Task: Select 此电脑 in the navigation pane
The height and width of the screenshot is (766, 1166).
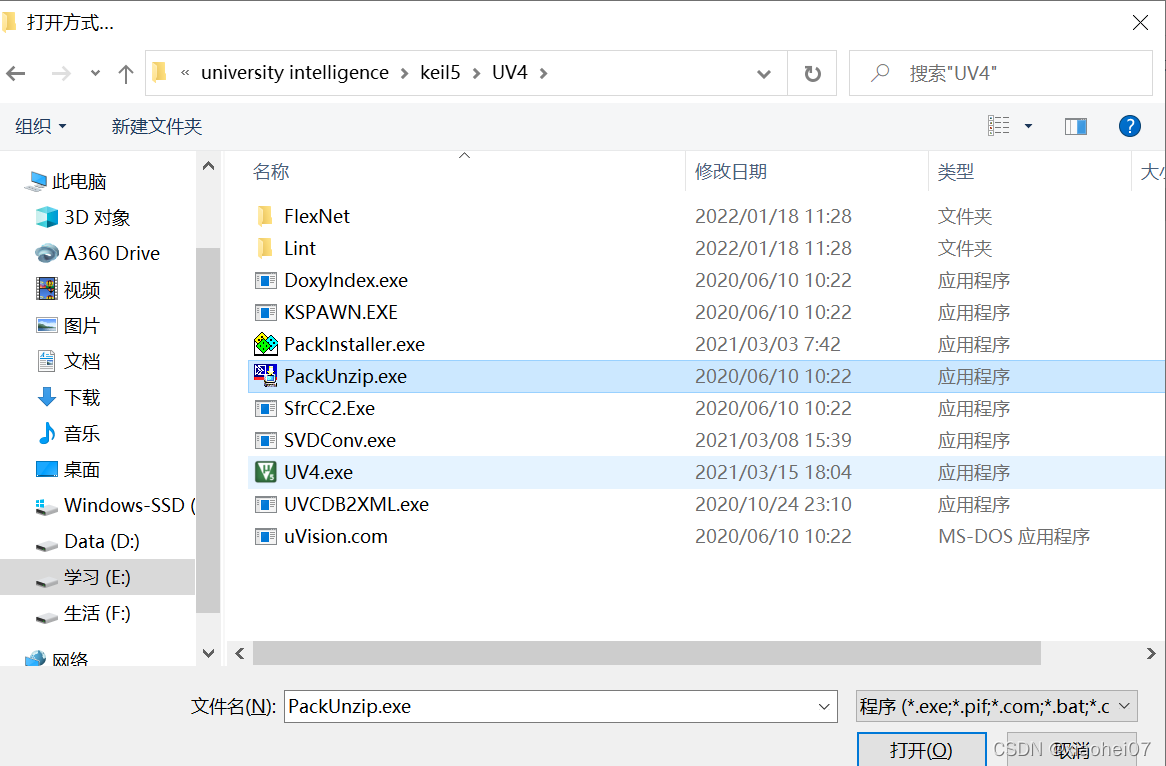Action: [65, 181]
